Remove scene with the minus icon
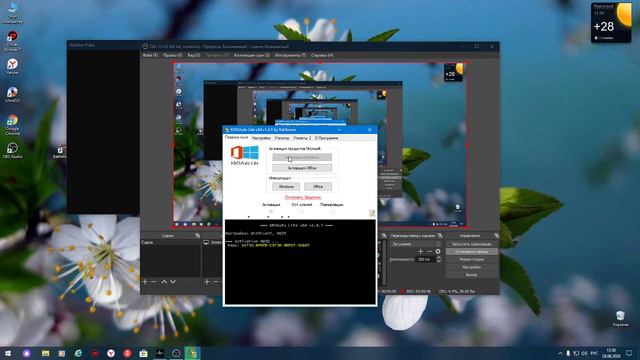The image size is (640, 360). pyautogui.click(x=154, y=282)
